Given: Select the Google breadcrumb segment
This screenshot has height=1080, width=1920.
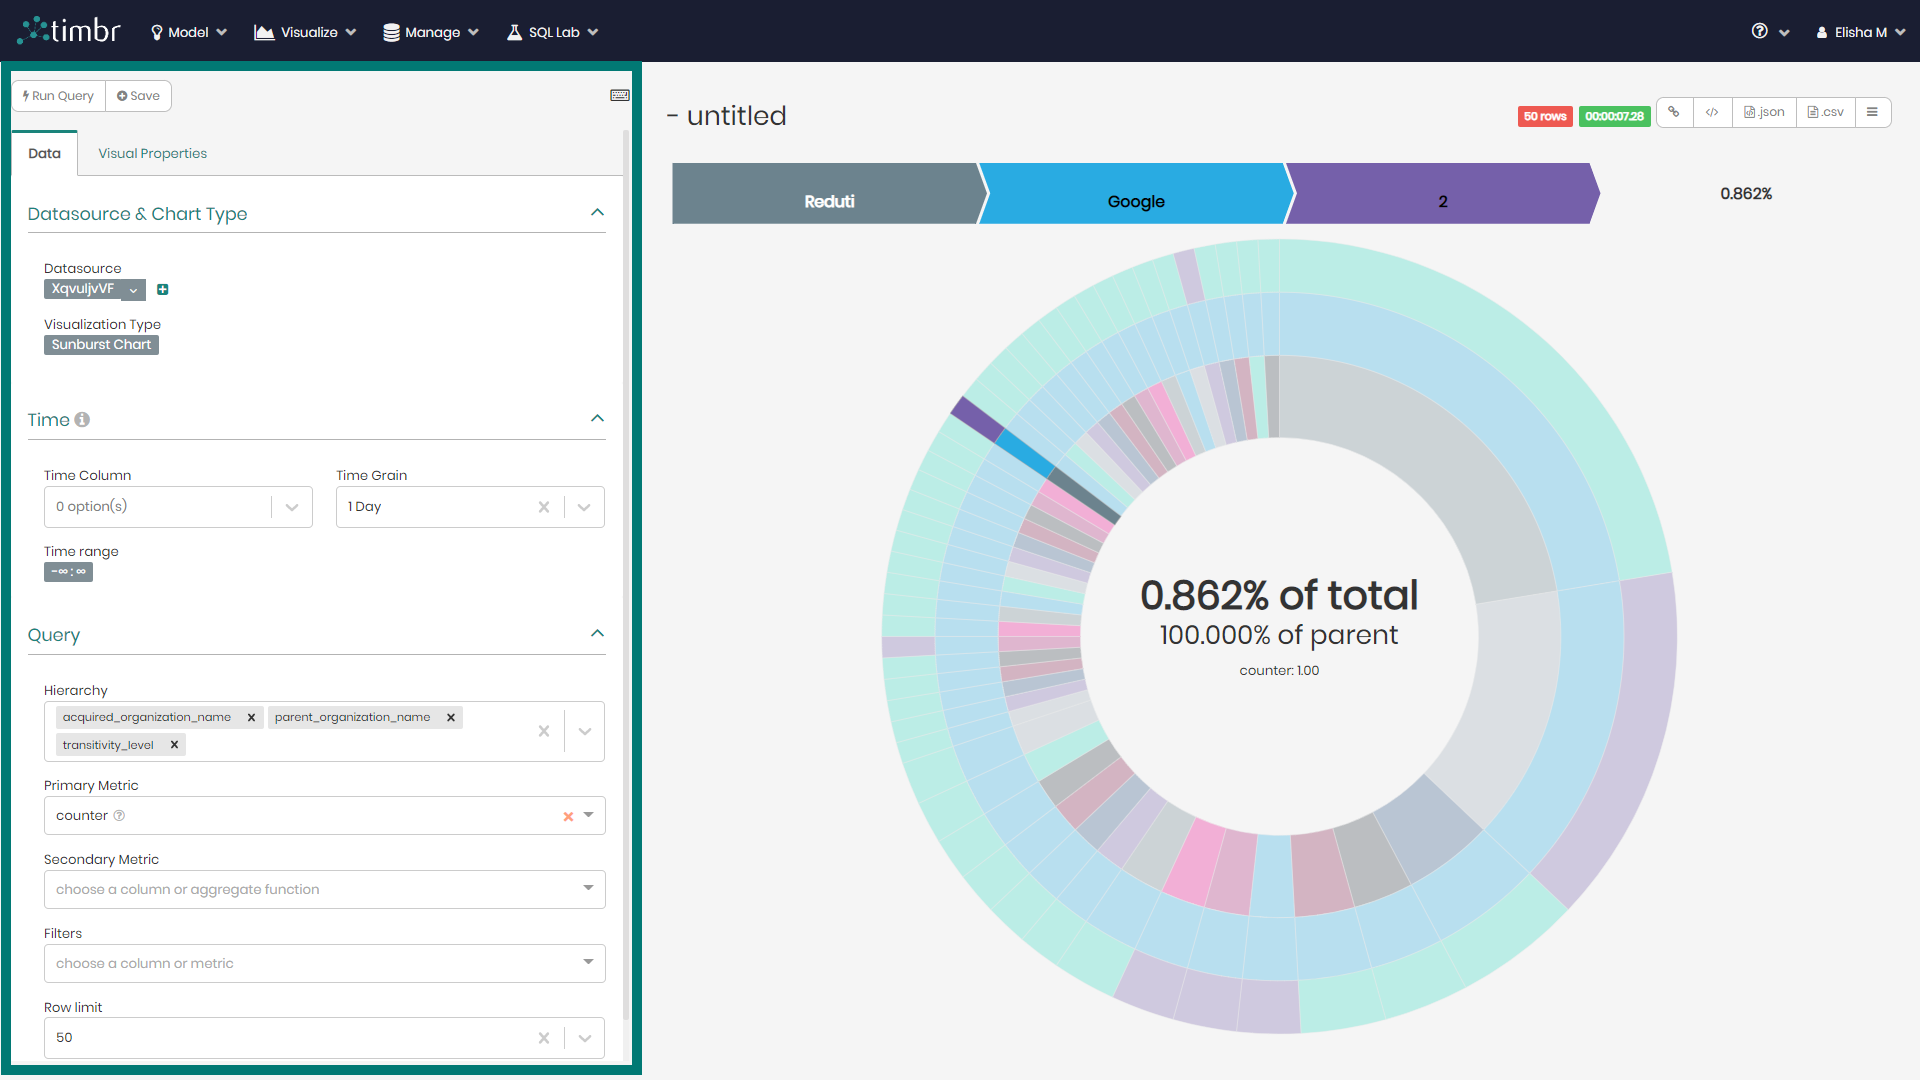Looking at the screenshot, I should [1135, 200].
